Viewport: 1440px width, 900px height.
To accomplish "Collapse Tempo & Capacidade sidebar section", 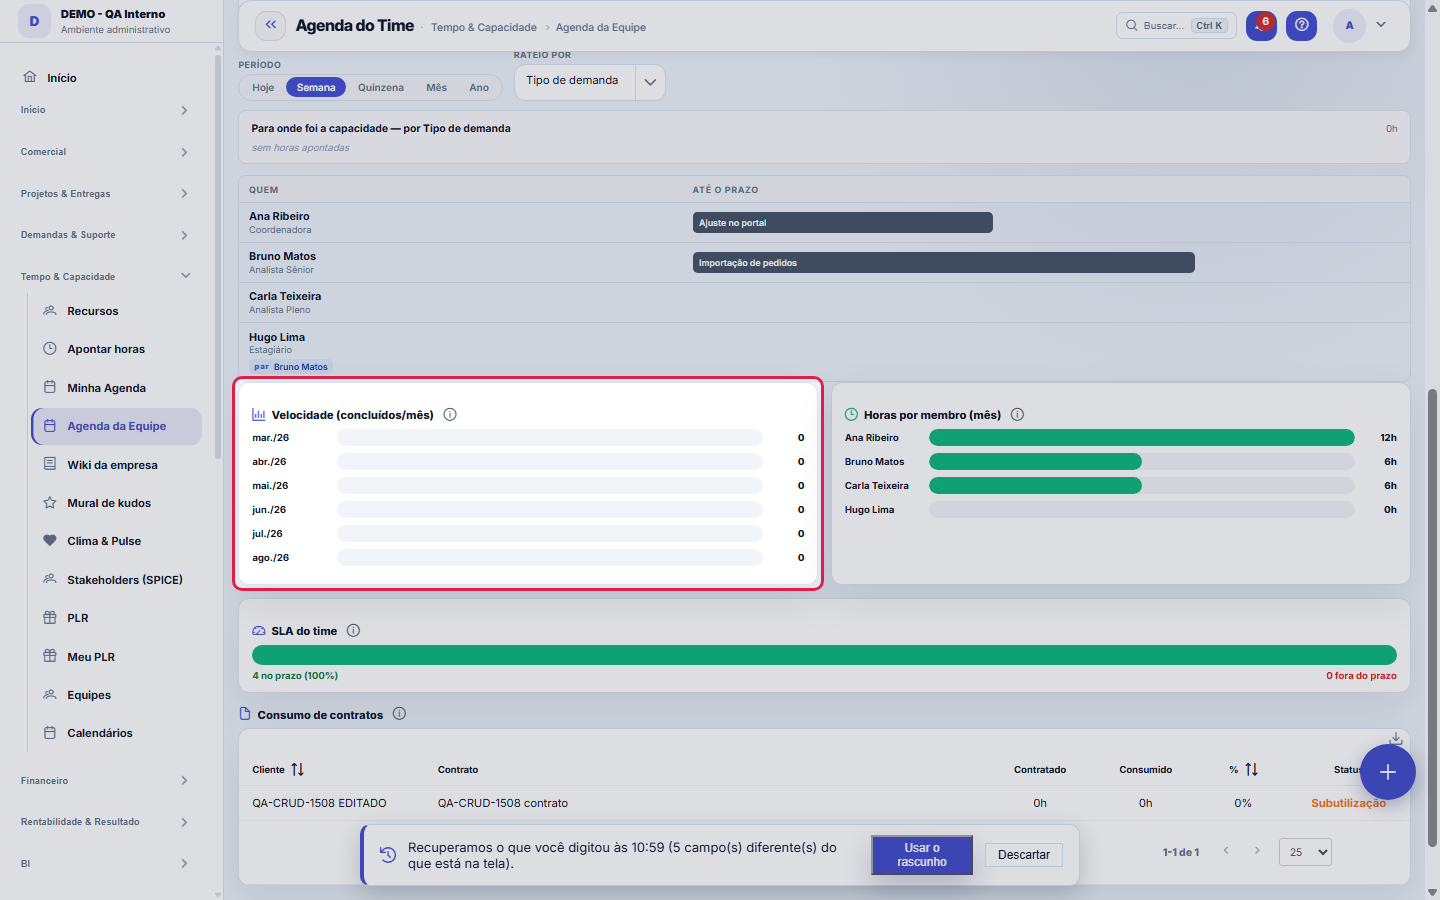I will [x=105, y=277].
